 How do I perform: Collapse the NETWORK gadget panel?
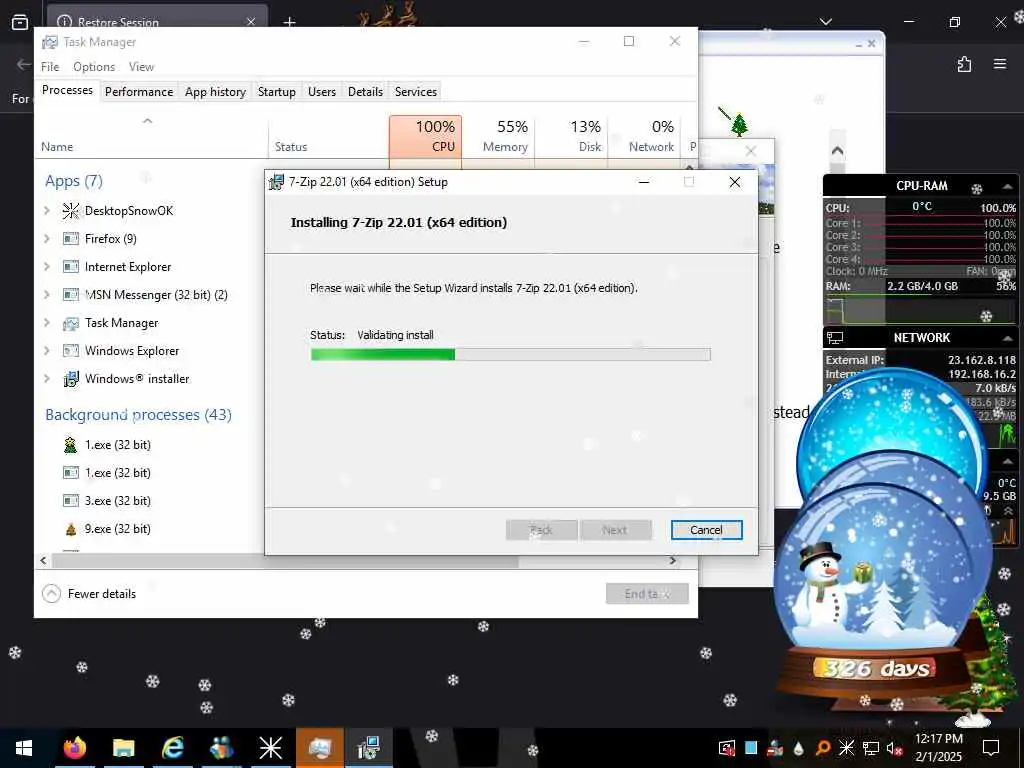[x=1008, y=338]
